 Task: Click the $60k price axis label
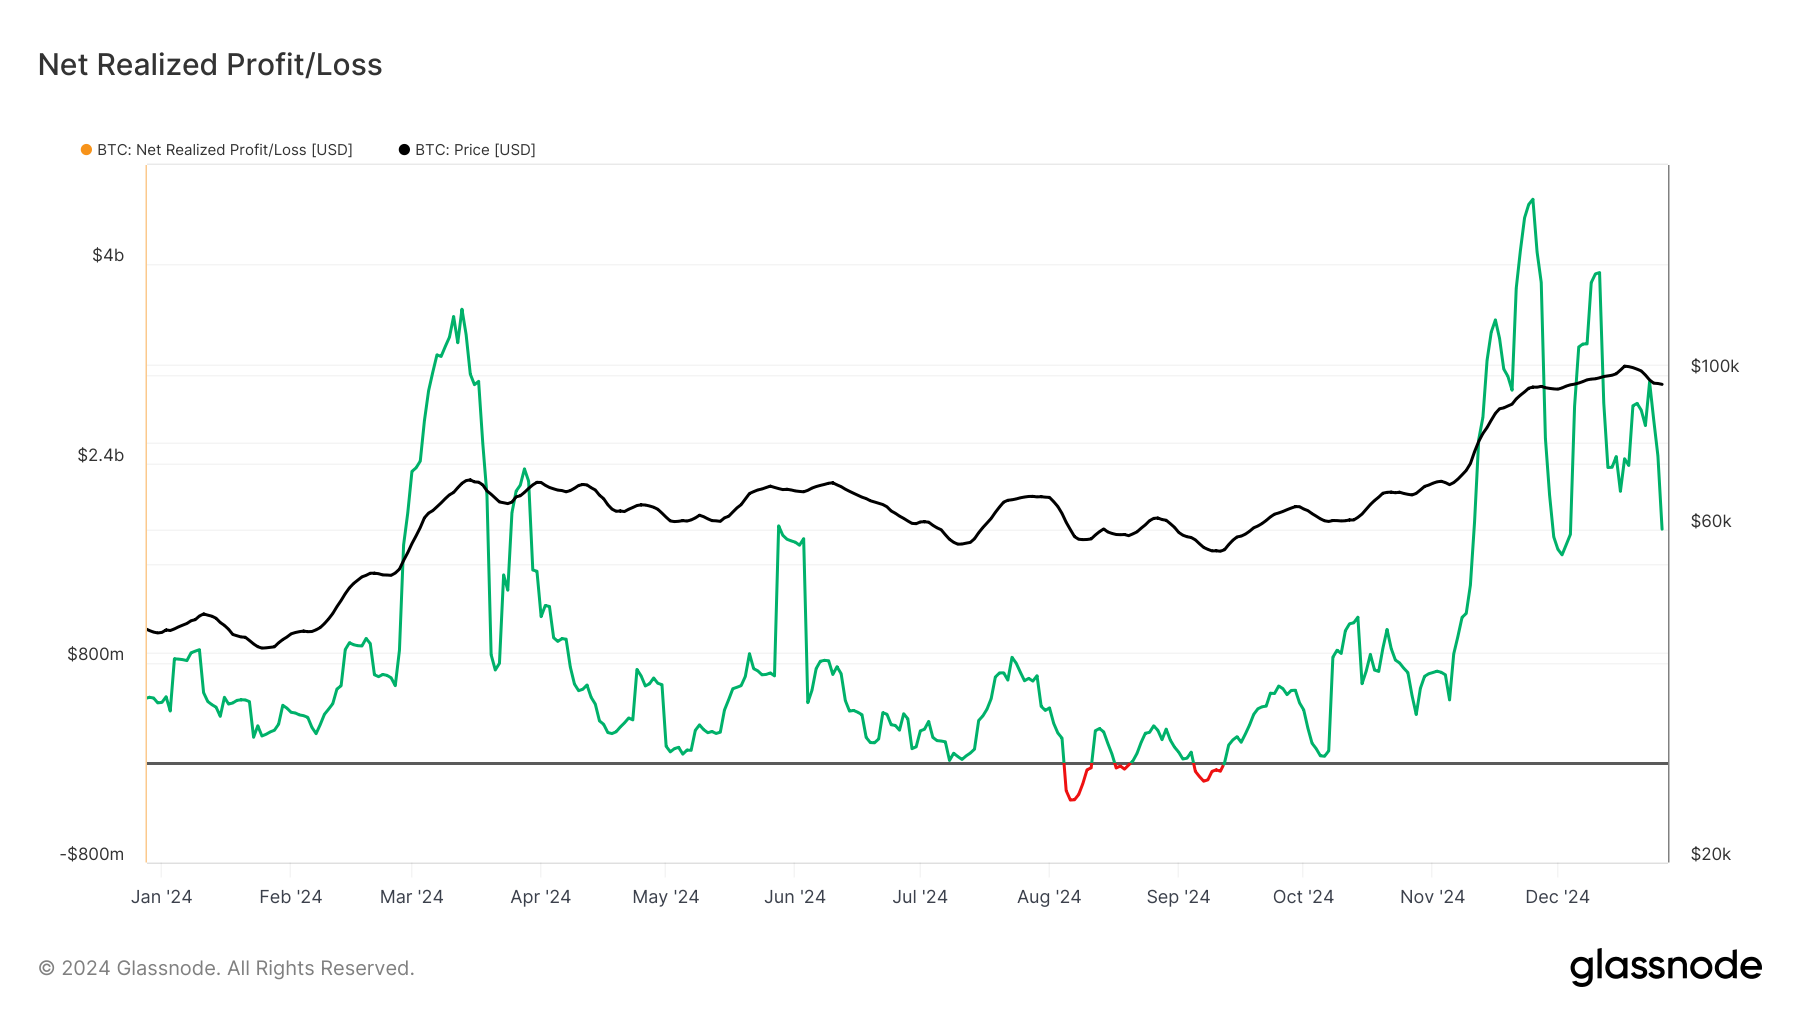pyautogui.click(x=1710, y=521)
